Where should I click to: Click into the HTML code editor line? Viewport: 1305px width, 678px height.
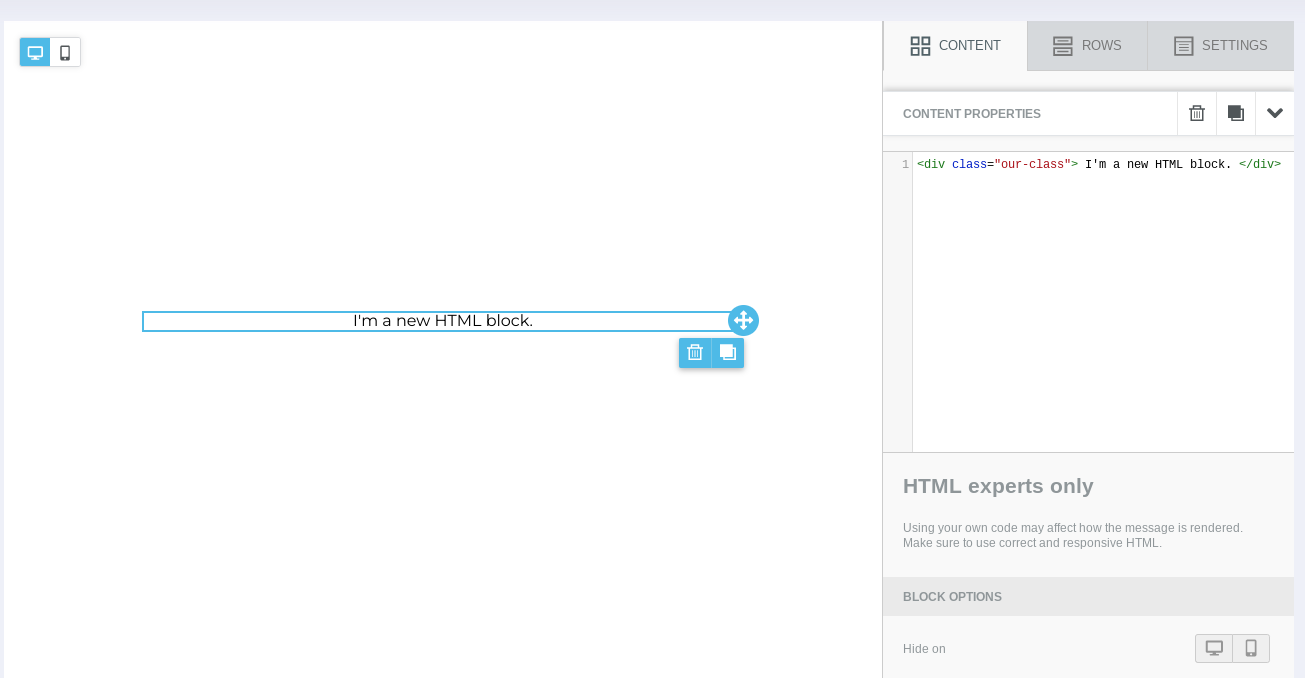[x=1098, y=164]
